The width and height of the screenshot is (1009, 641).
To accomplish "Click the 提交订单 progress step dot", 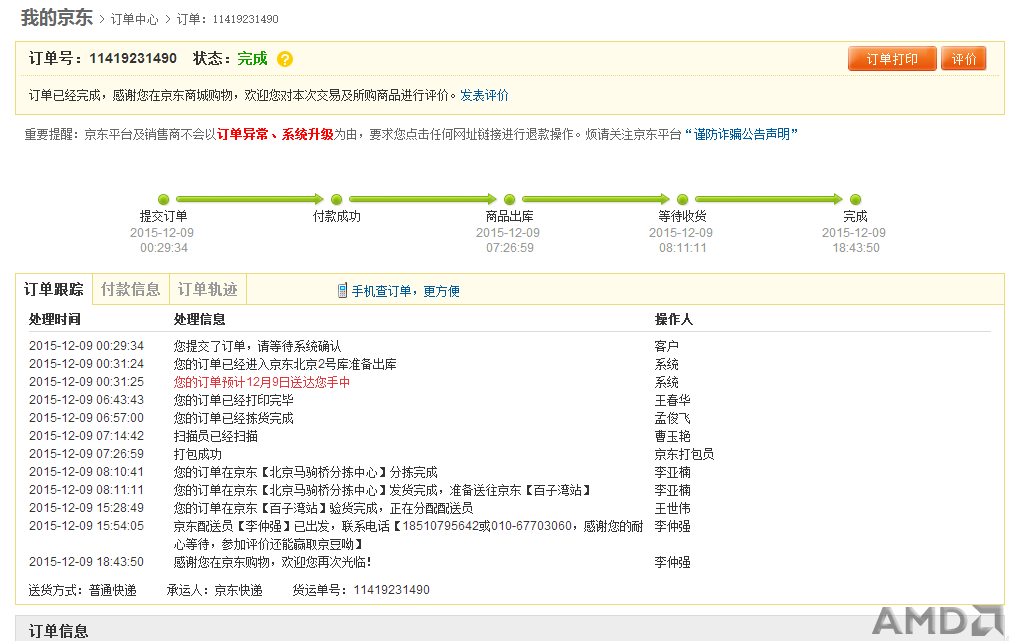I will point(163,200).
